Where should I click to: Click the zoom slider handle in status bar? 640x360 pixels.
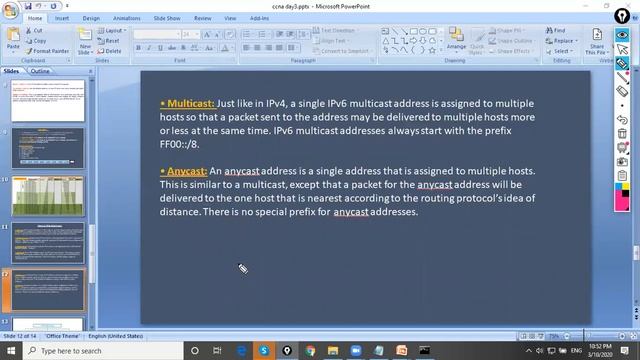click(x=588, y=336)
